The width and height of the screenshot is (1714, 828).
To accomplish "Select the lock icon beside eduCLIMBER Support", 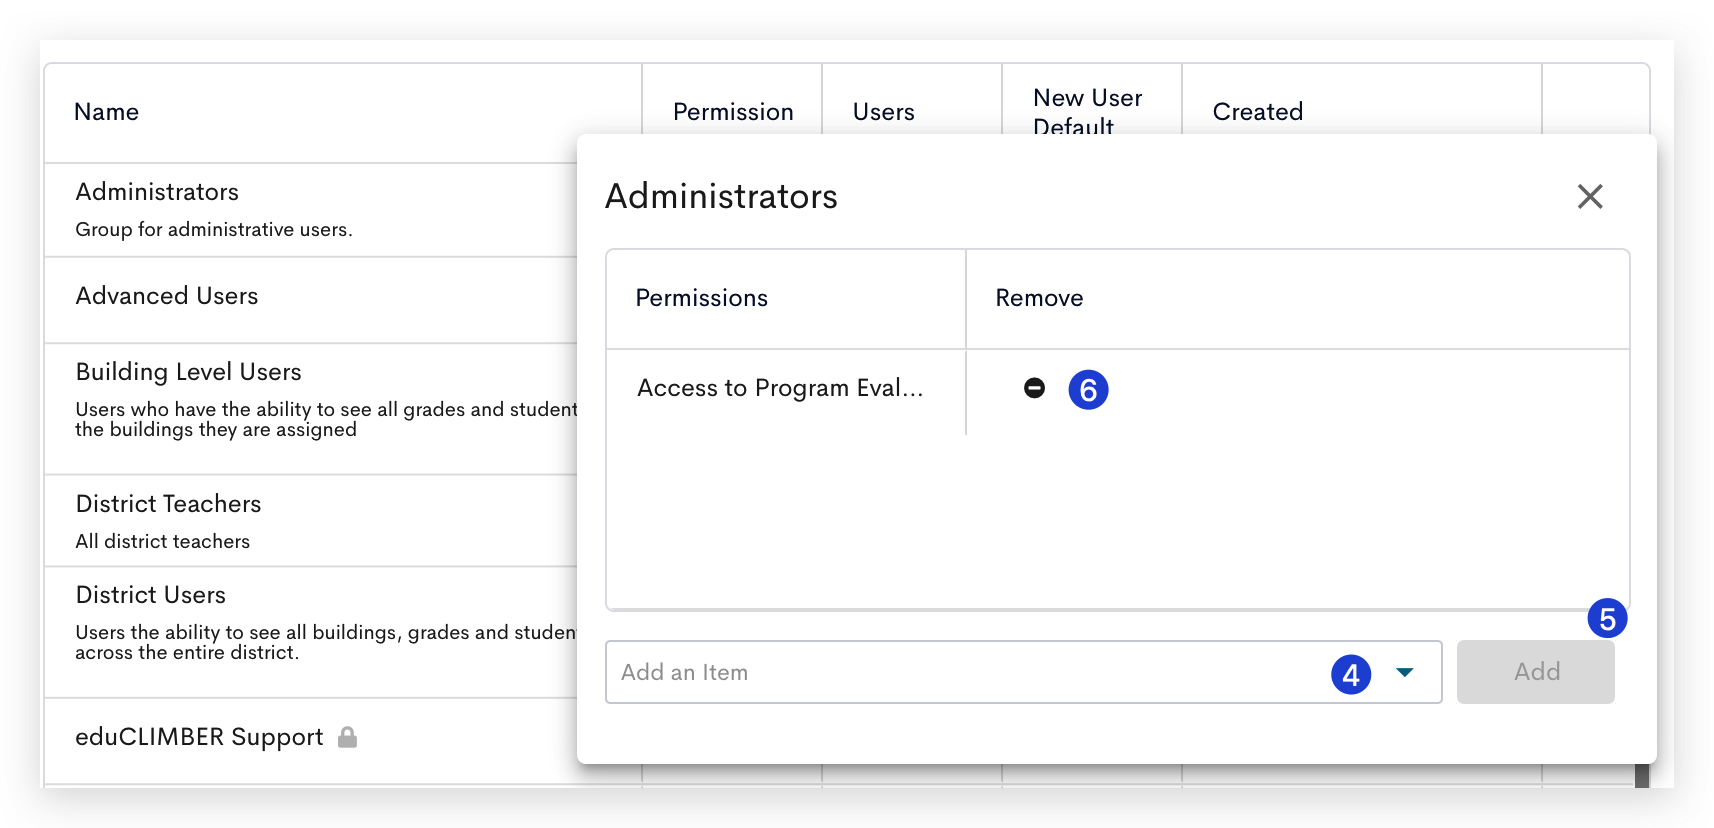I will 347,737.
